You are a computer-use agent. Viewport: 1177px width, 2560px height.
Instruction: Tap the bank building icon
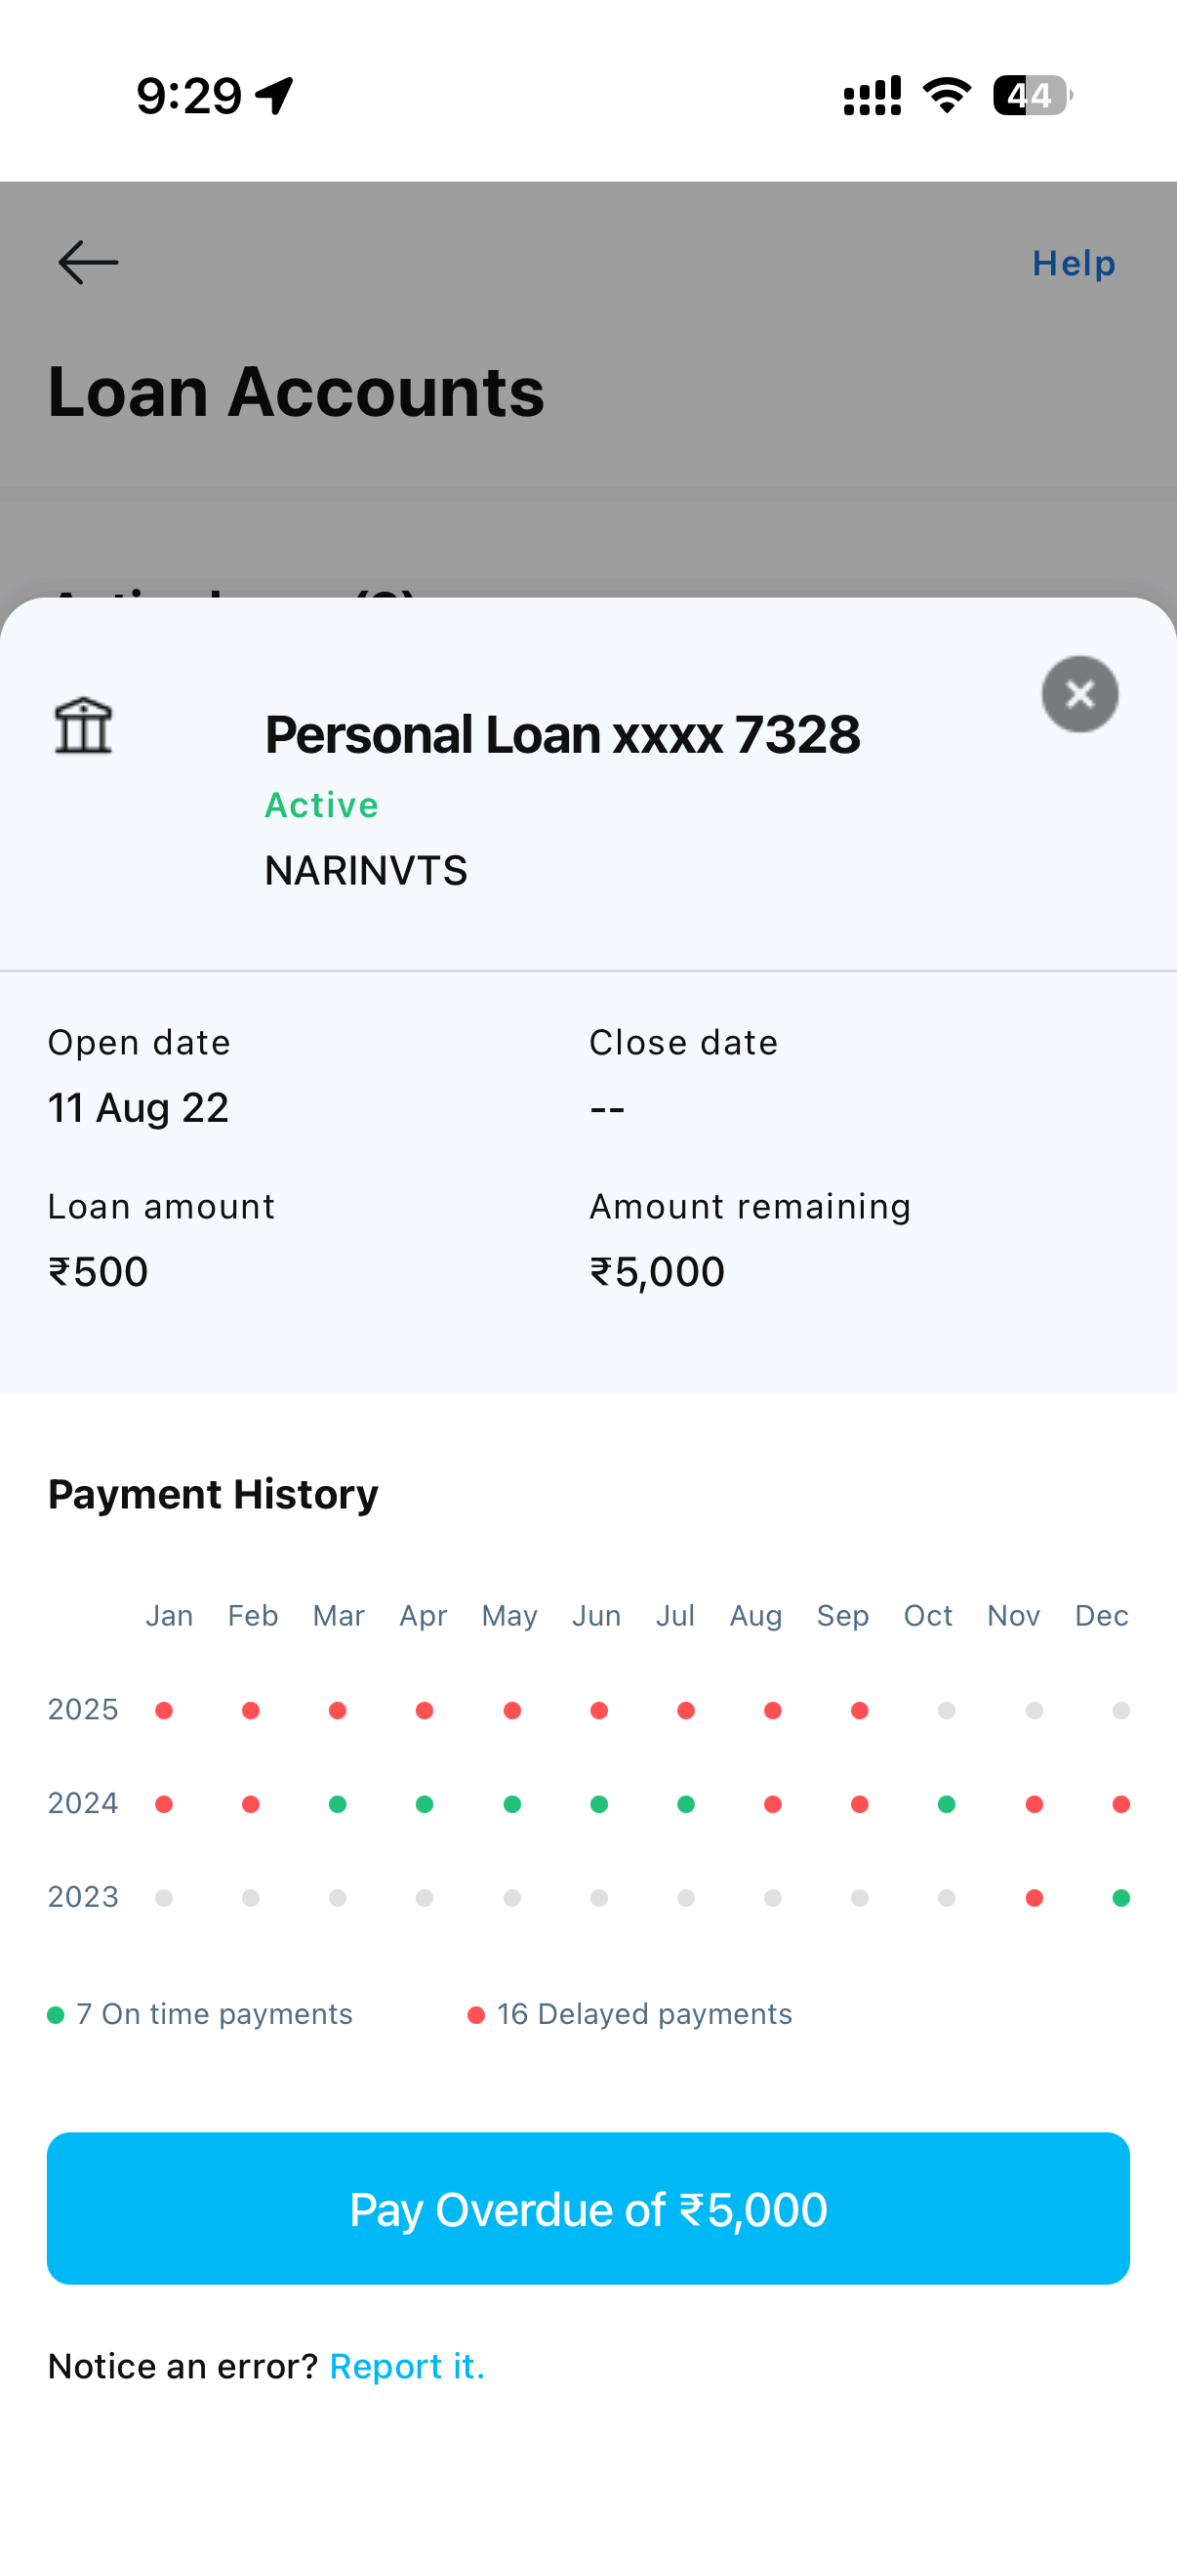(x=83, y=726)
